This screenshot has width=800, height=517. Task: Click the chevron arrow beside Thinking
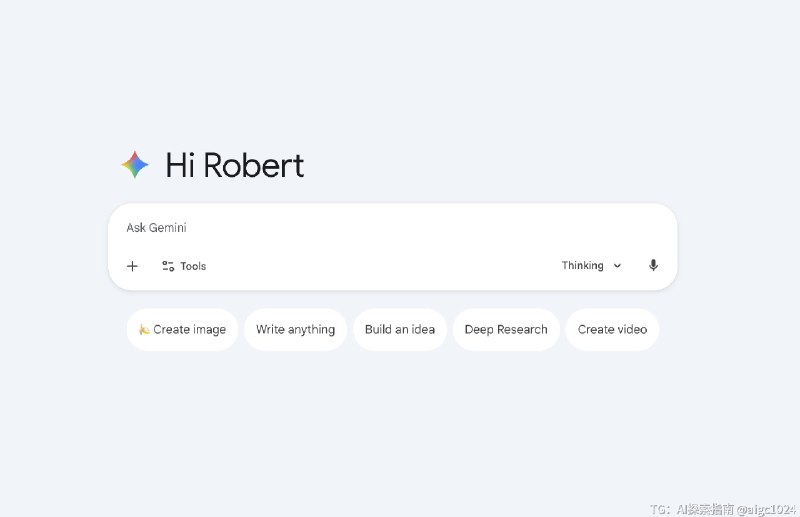click(x=617, y=266)
